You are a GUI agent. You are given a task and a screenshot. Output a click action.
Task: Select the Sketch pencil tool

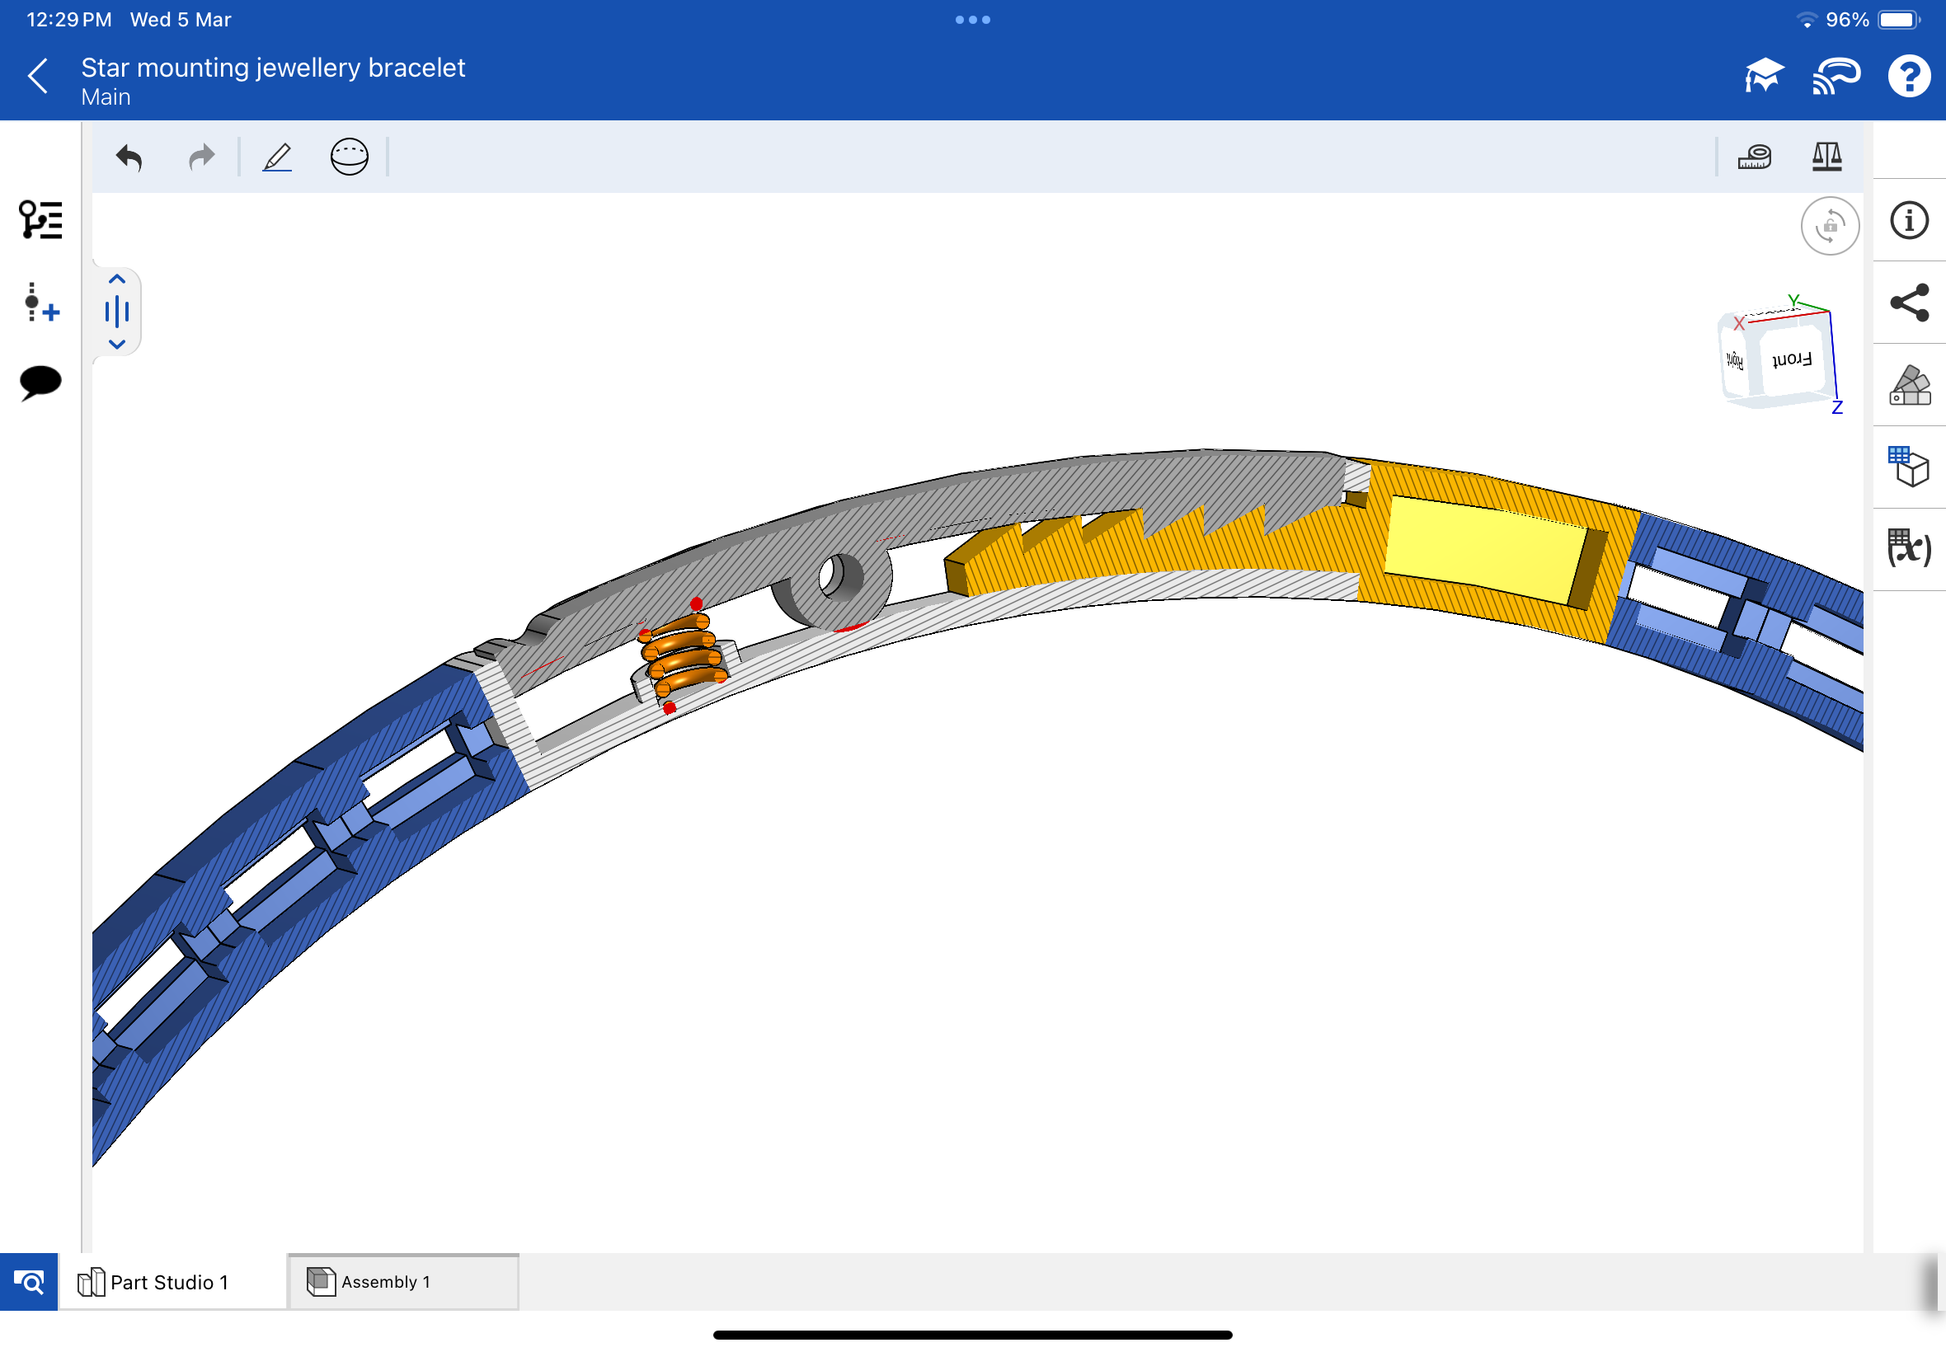pos(277,157)
